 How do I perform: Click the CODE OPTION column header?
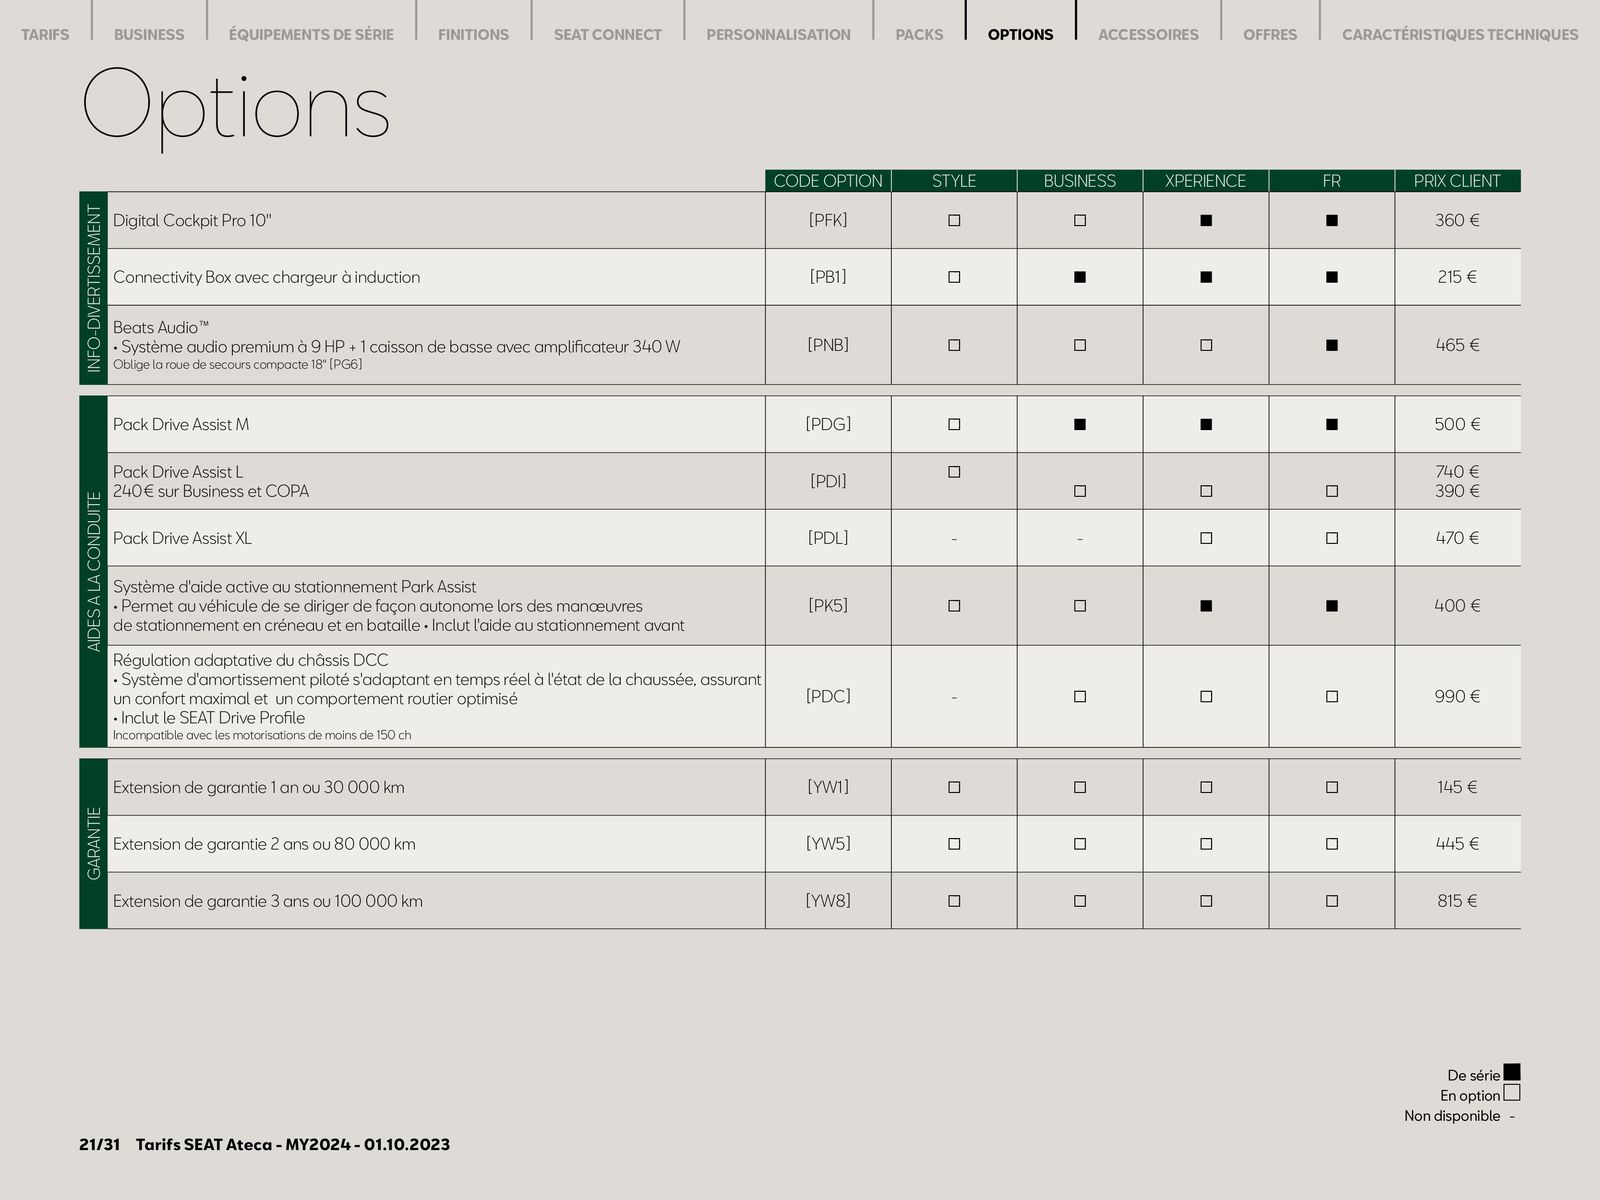click(x=828, y=181)
